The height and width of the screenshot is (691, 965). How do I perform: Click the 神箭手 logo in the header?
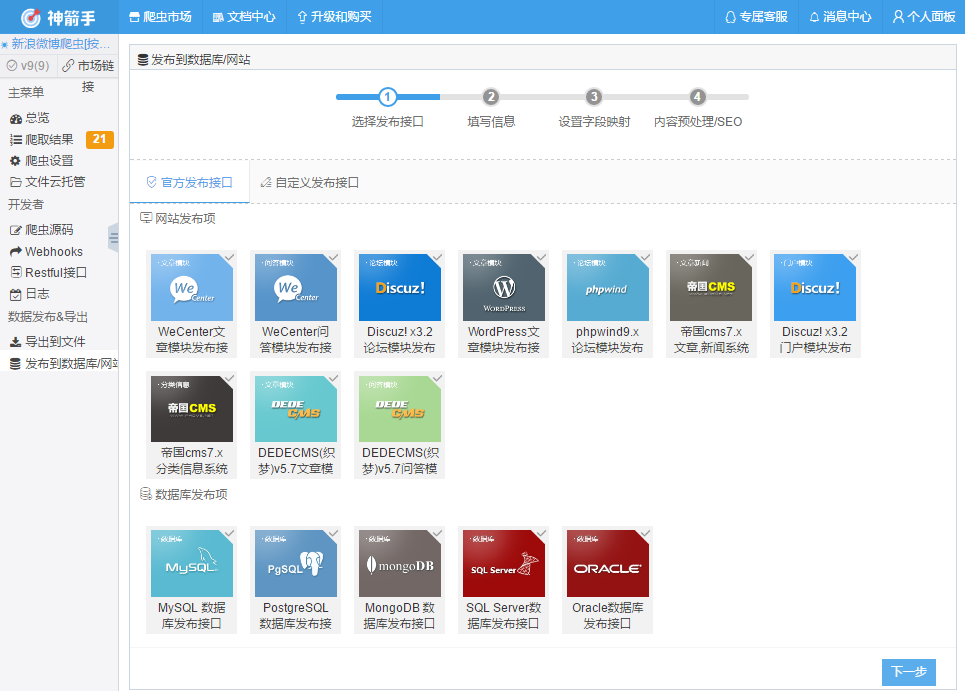point(58,17)
